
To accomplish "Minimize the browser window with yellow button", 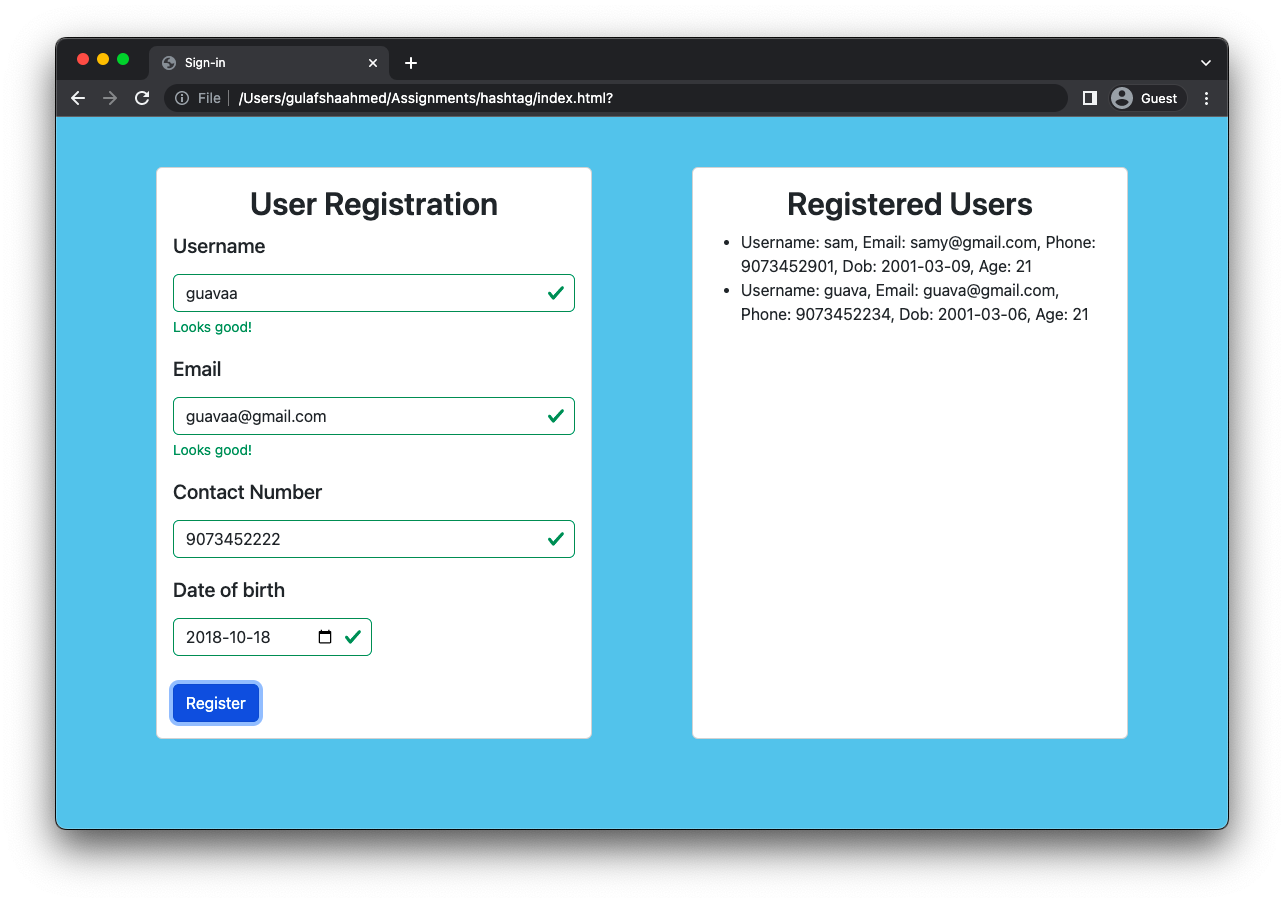I will pyautogui.click(x=103, y=59).
